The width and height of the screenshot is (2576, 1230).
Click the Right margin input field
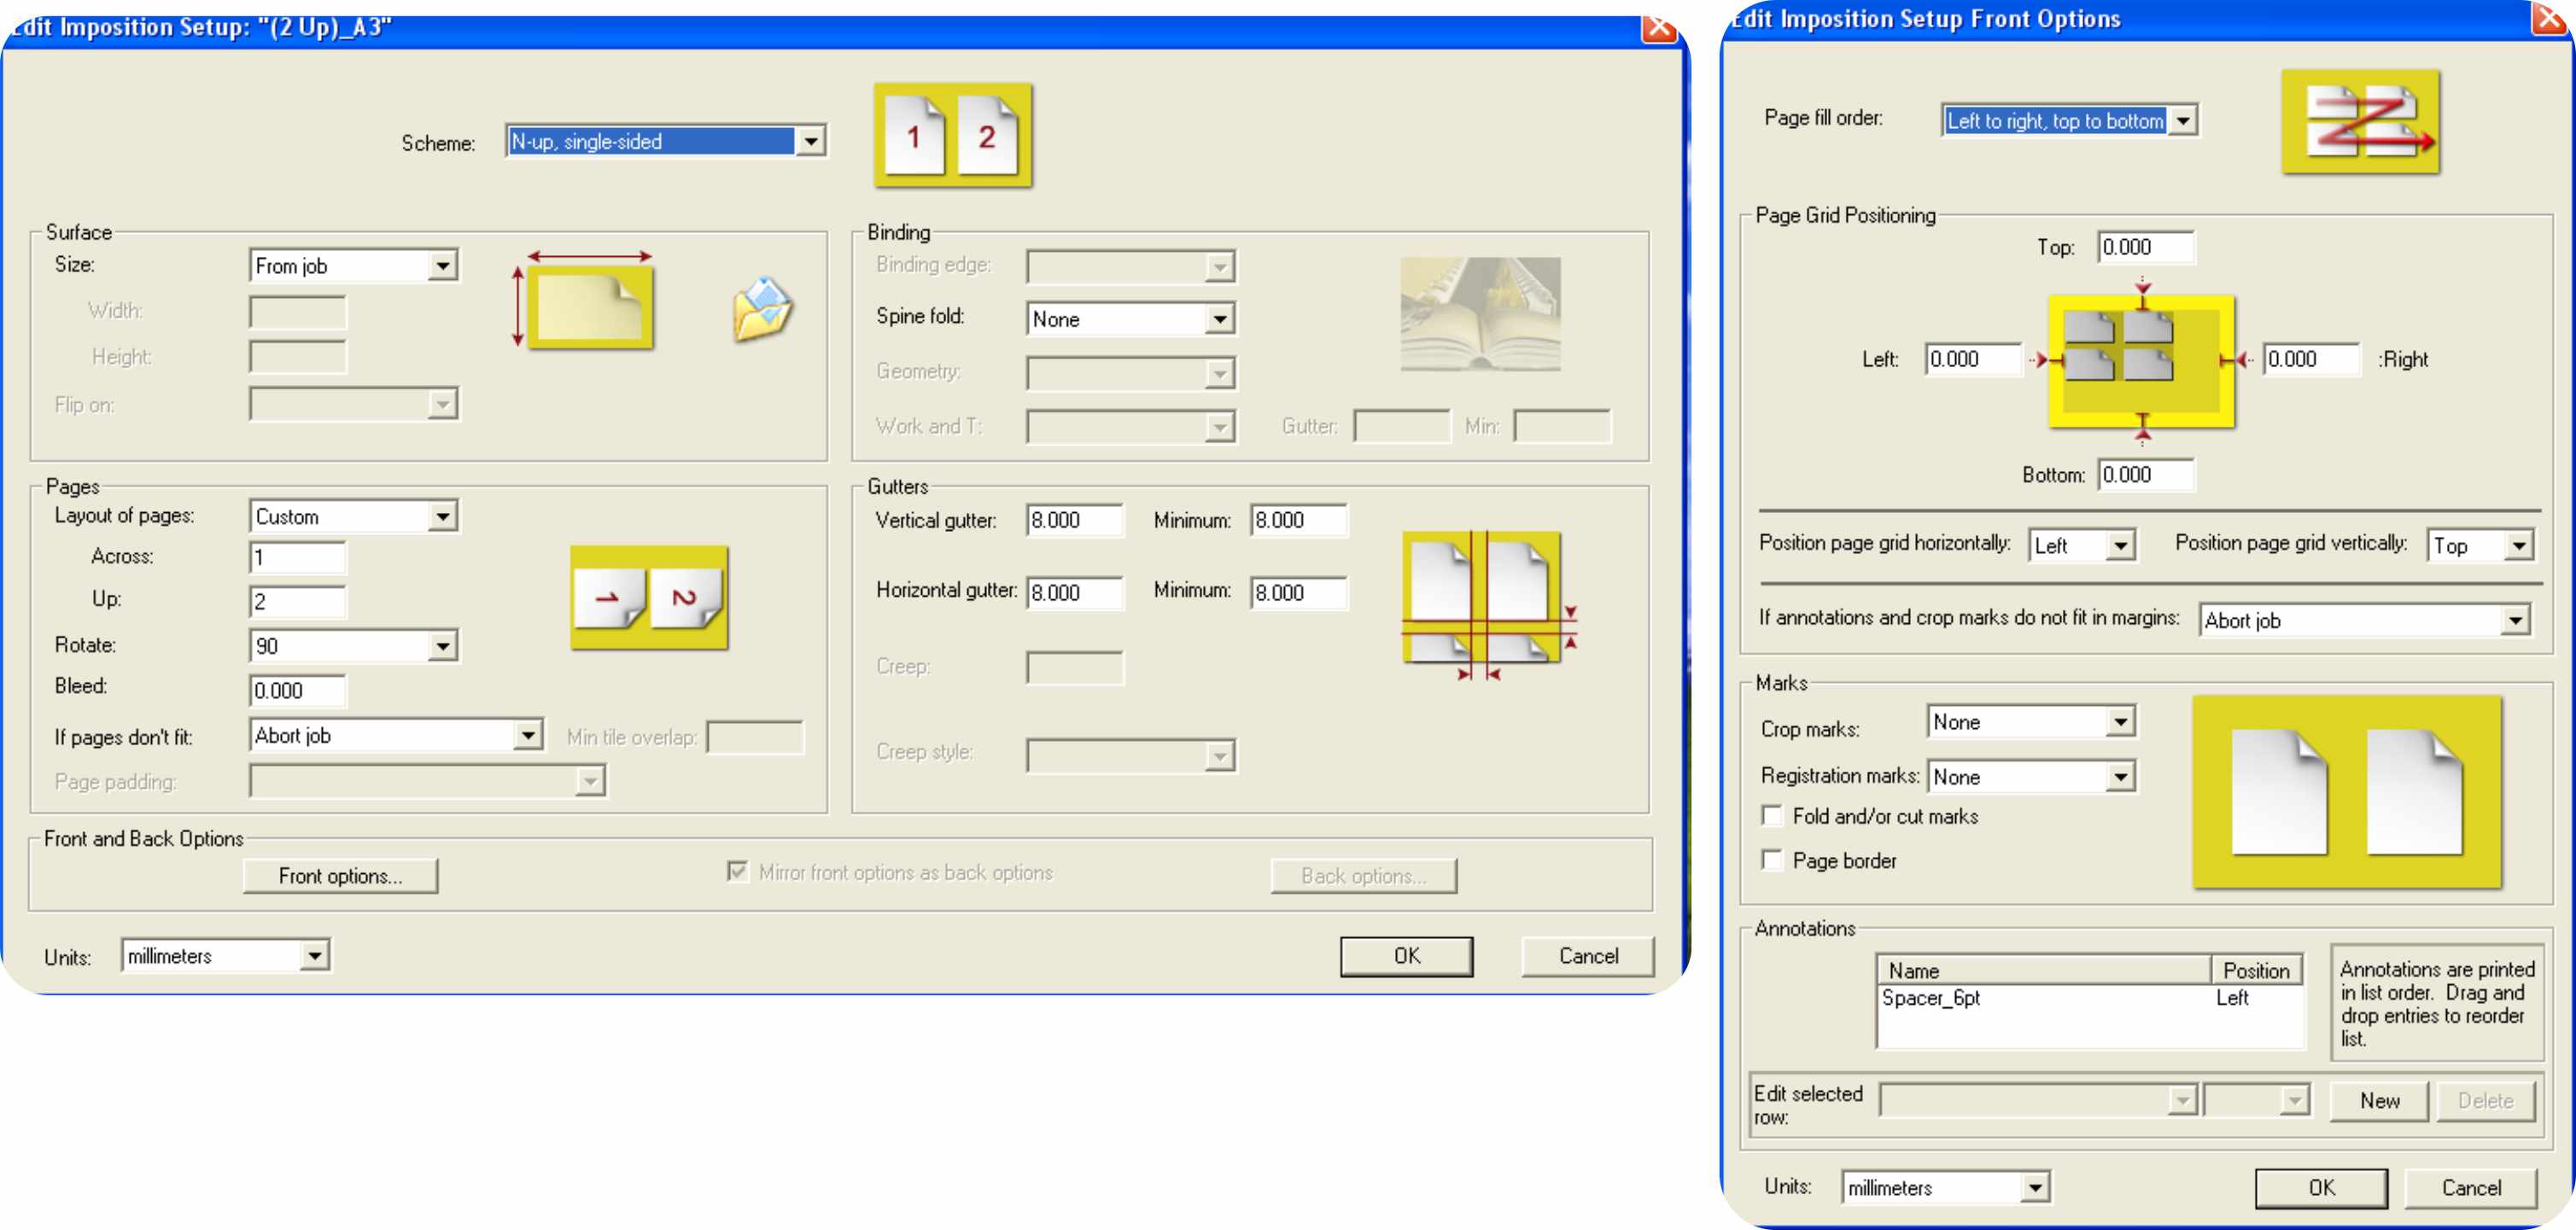pyautogui.click(x=2312, y=360)
